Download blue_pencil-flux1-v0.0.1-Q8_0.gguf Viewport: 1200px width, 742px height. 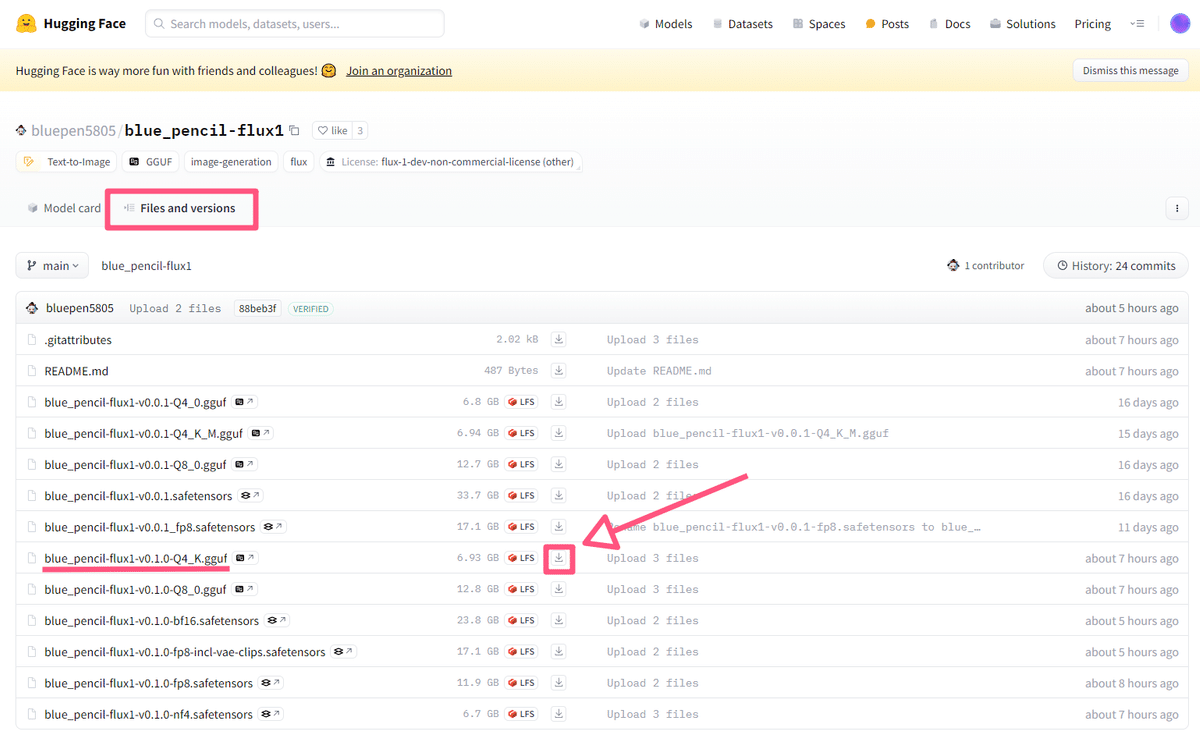point(559,464)
